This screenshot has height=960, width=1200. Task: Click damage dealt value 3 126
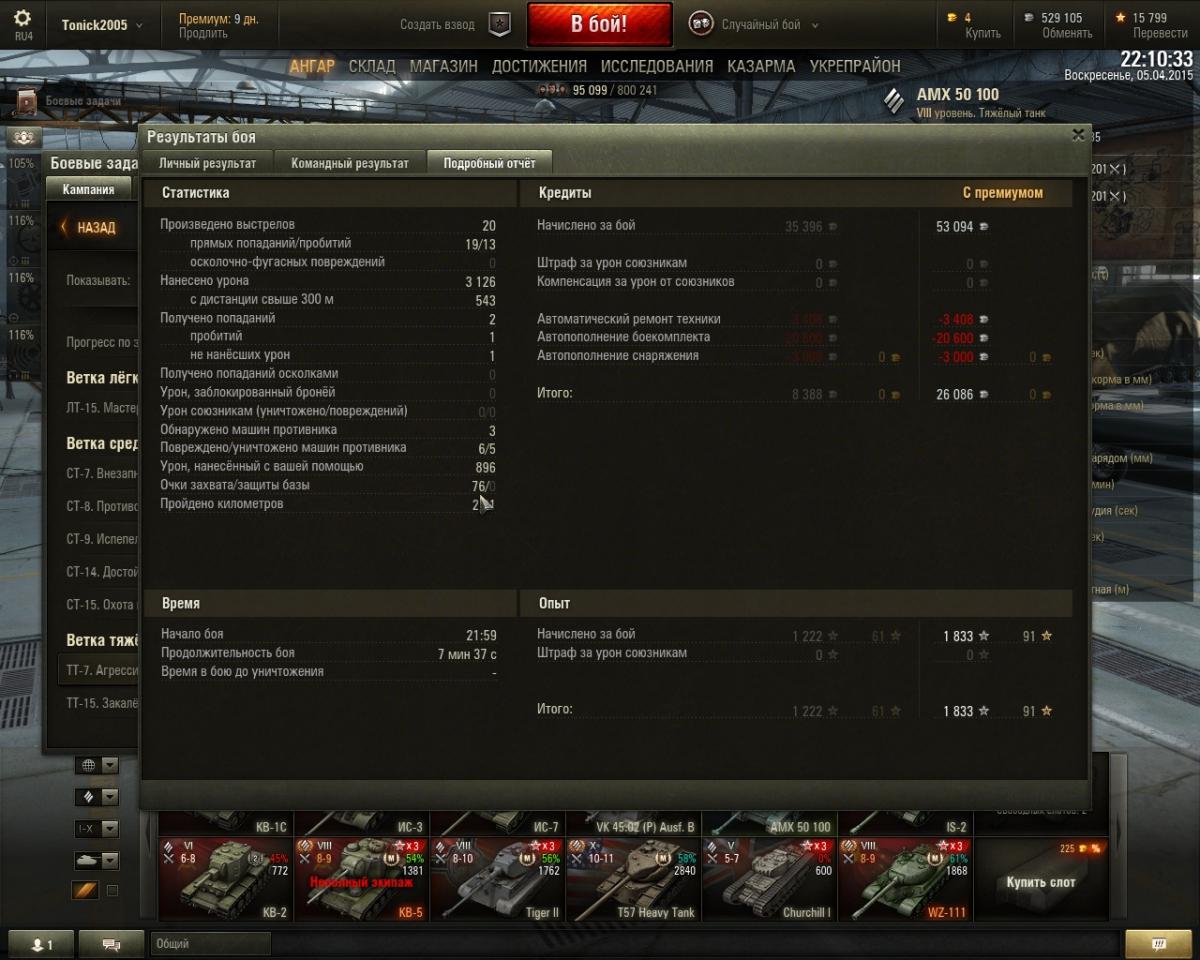(480, 282)
